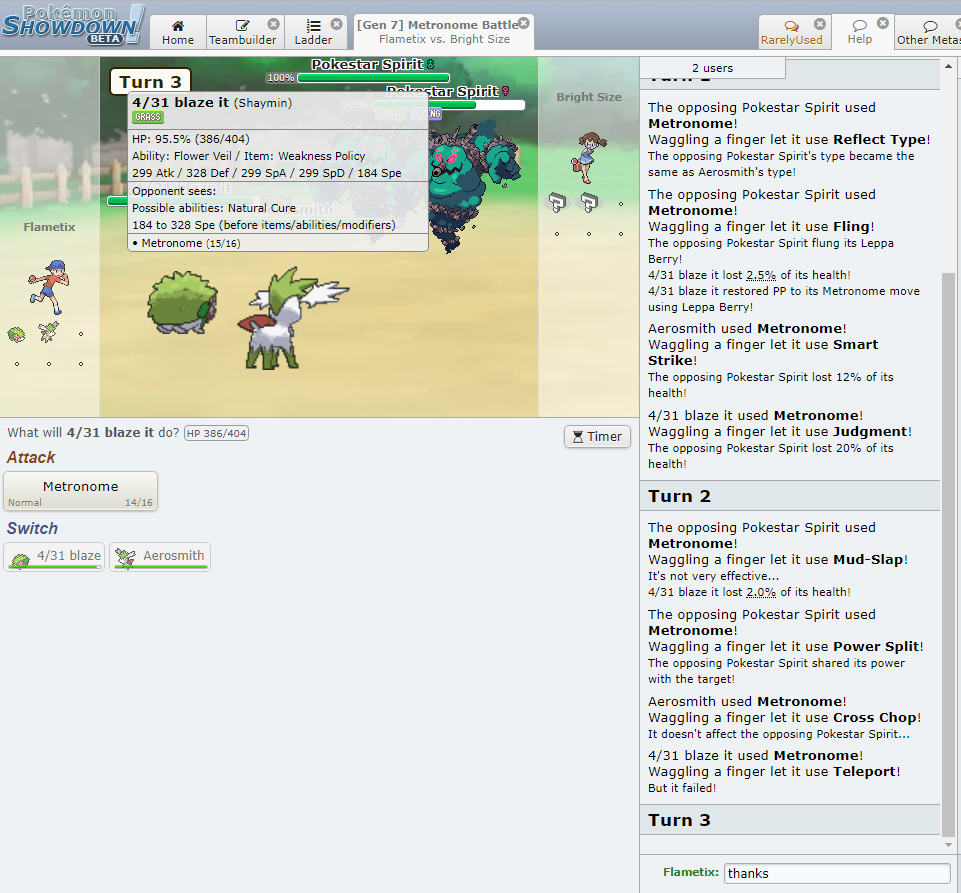
Task: Click the top Pokestar Spirit HP bar
Action: (373, 78)
